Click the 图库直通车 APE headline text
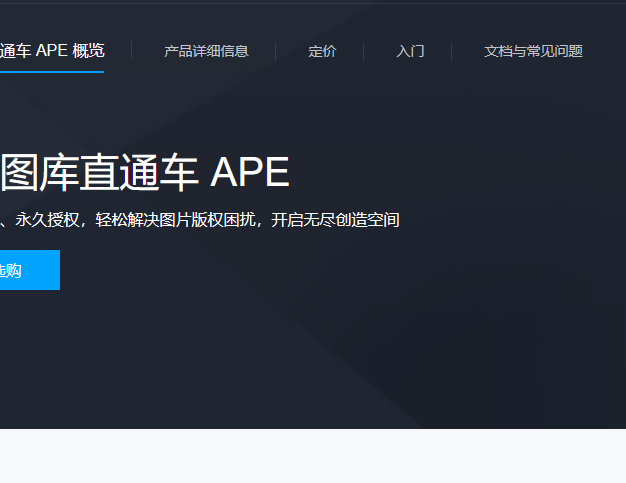Image resolution: width=626 pixels, height=483 pixels. 145,173
